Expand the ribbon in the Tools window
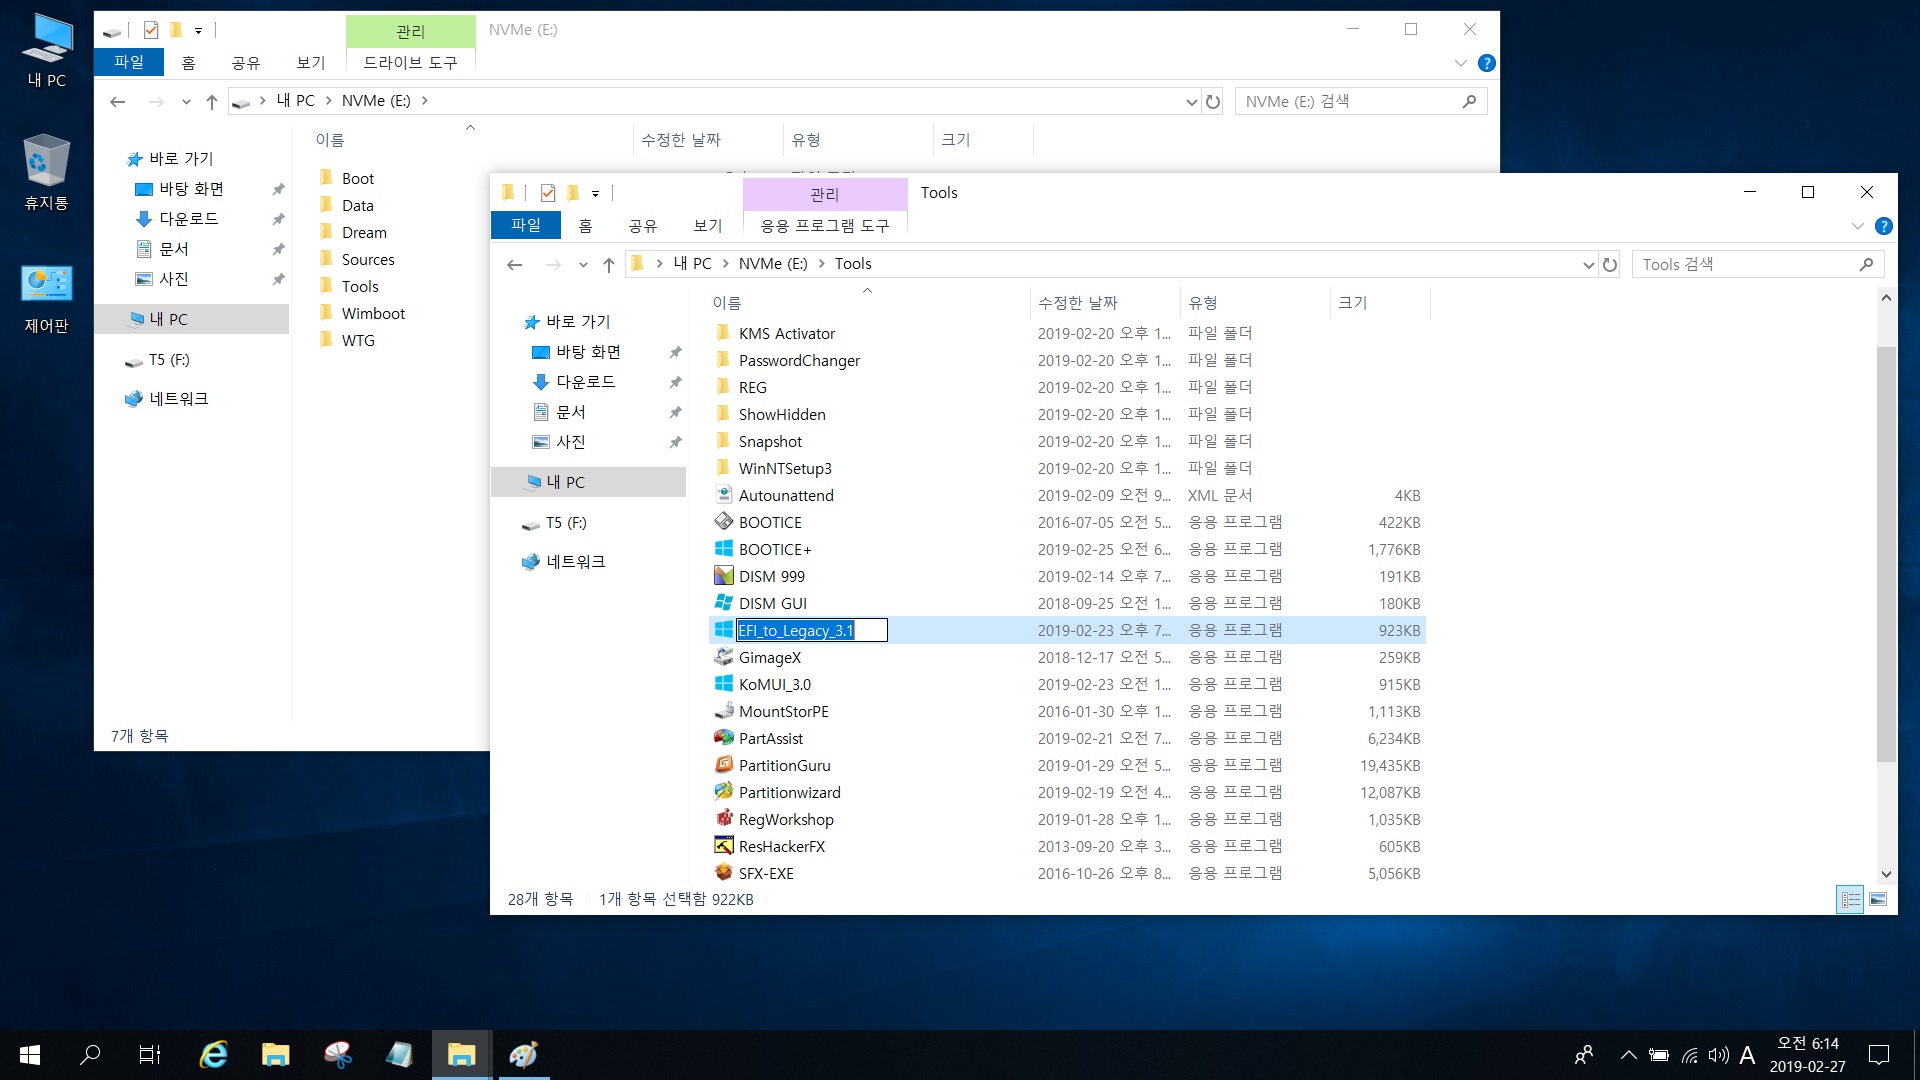Screen dimensions: 1920x1080 (1857, 226)
